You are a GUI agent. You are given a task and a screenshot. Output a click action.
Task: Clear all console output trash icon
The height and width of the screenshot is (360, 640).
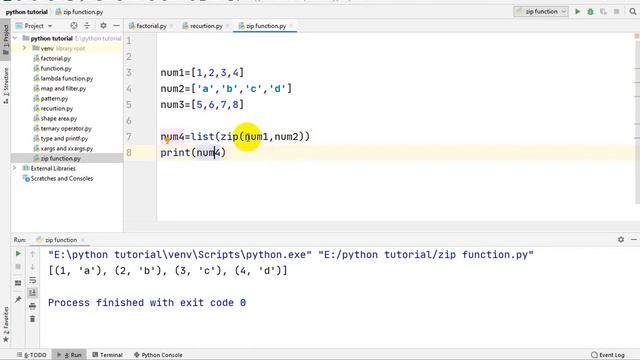33,319
